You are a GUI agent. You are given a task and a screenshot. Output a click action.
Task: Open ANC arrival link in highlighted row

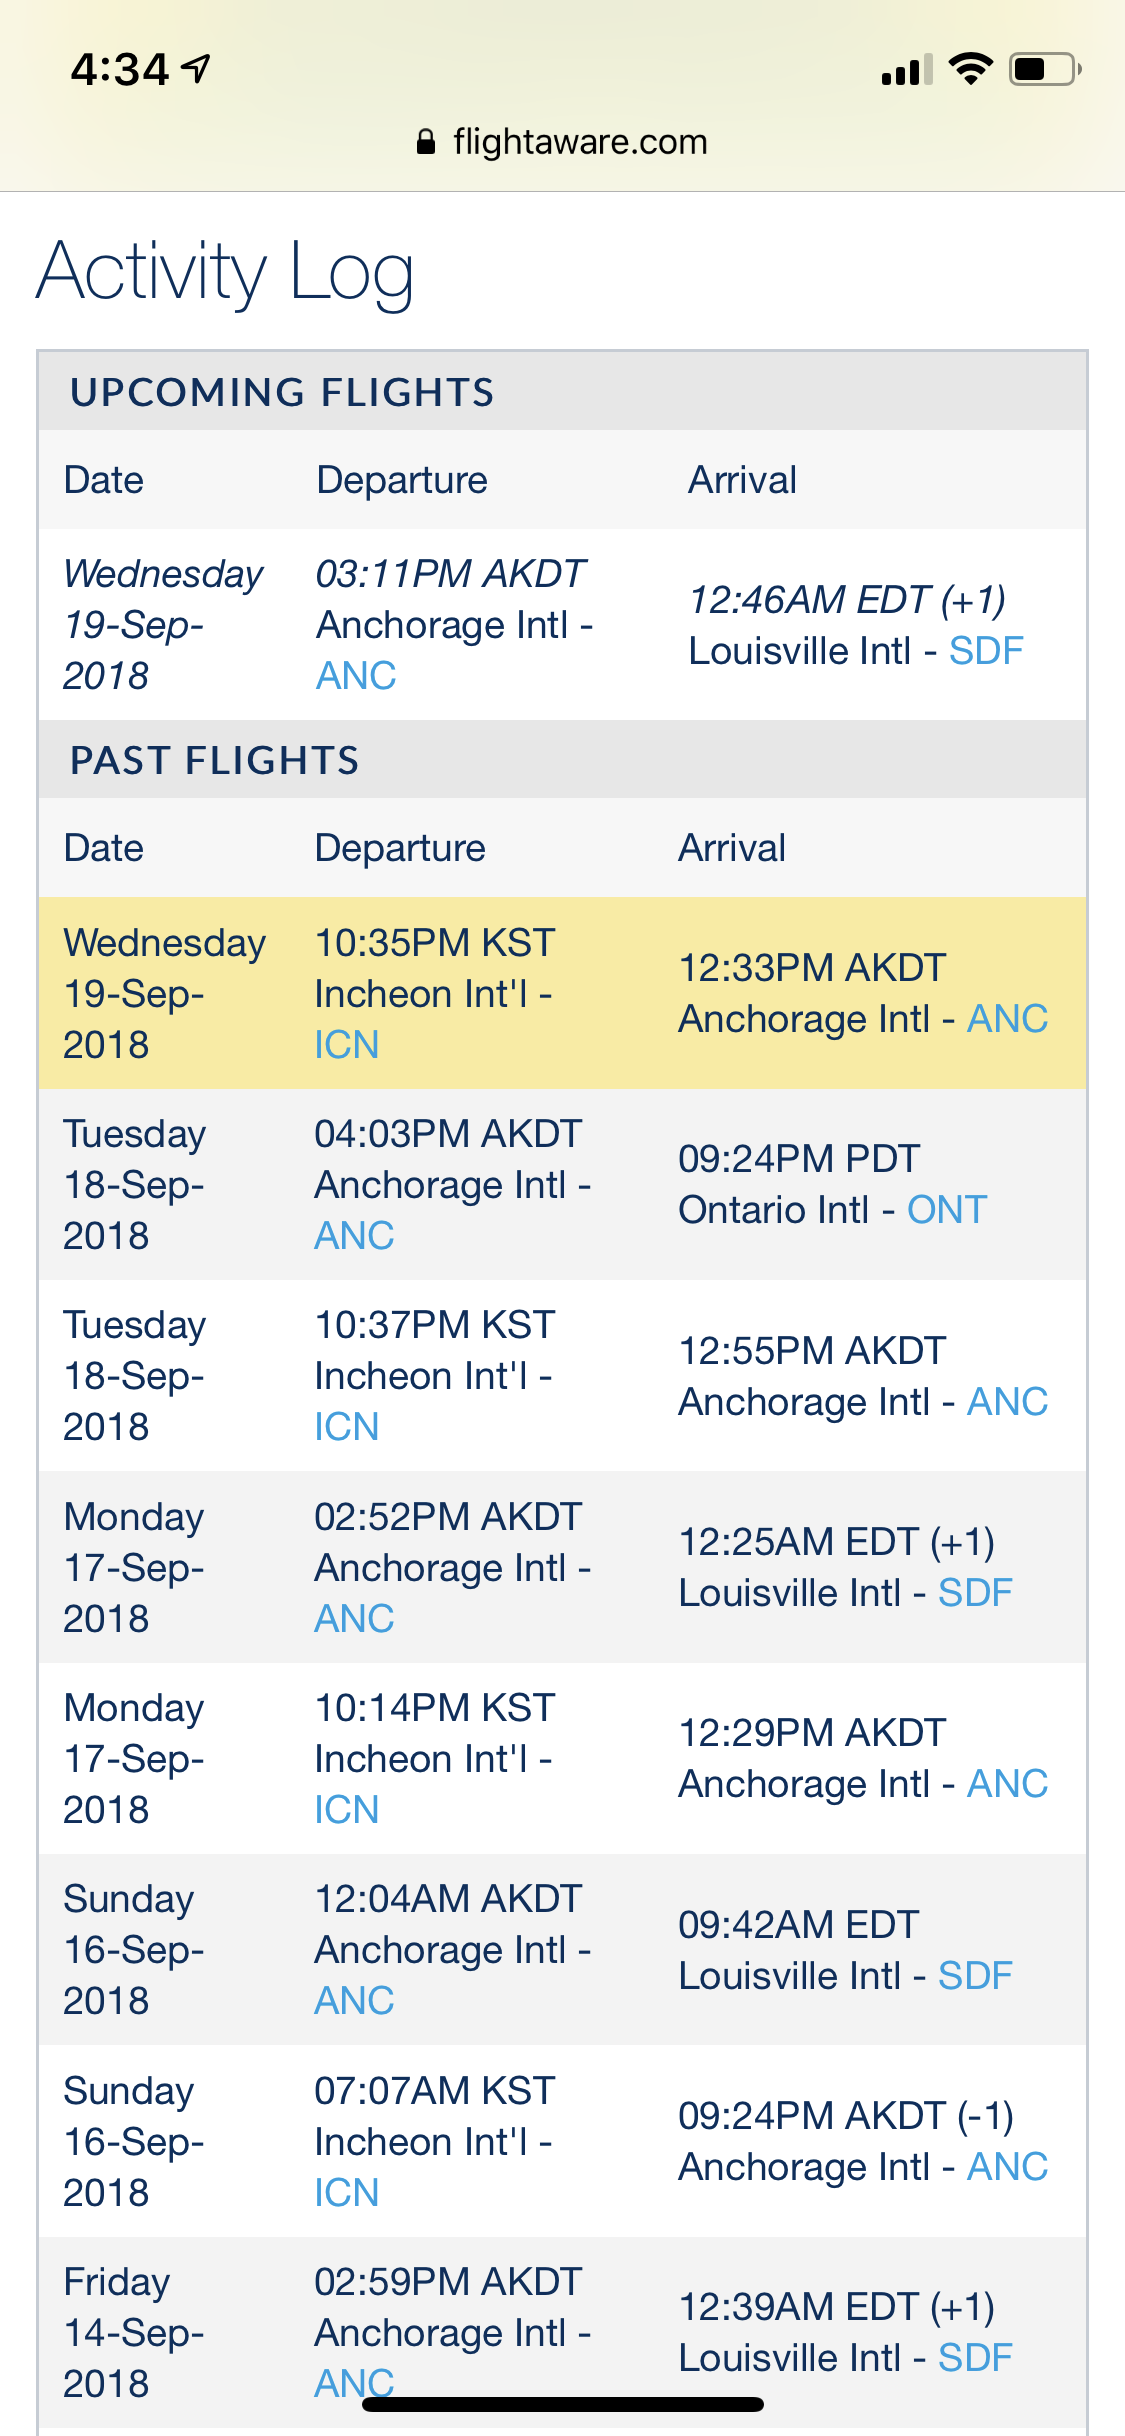pyautogui.click(x=1007, y=1019)
